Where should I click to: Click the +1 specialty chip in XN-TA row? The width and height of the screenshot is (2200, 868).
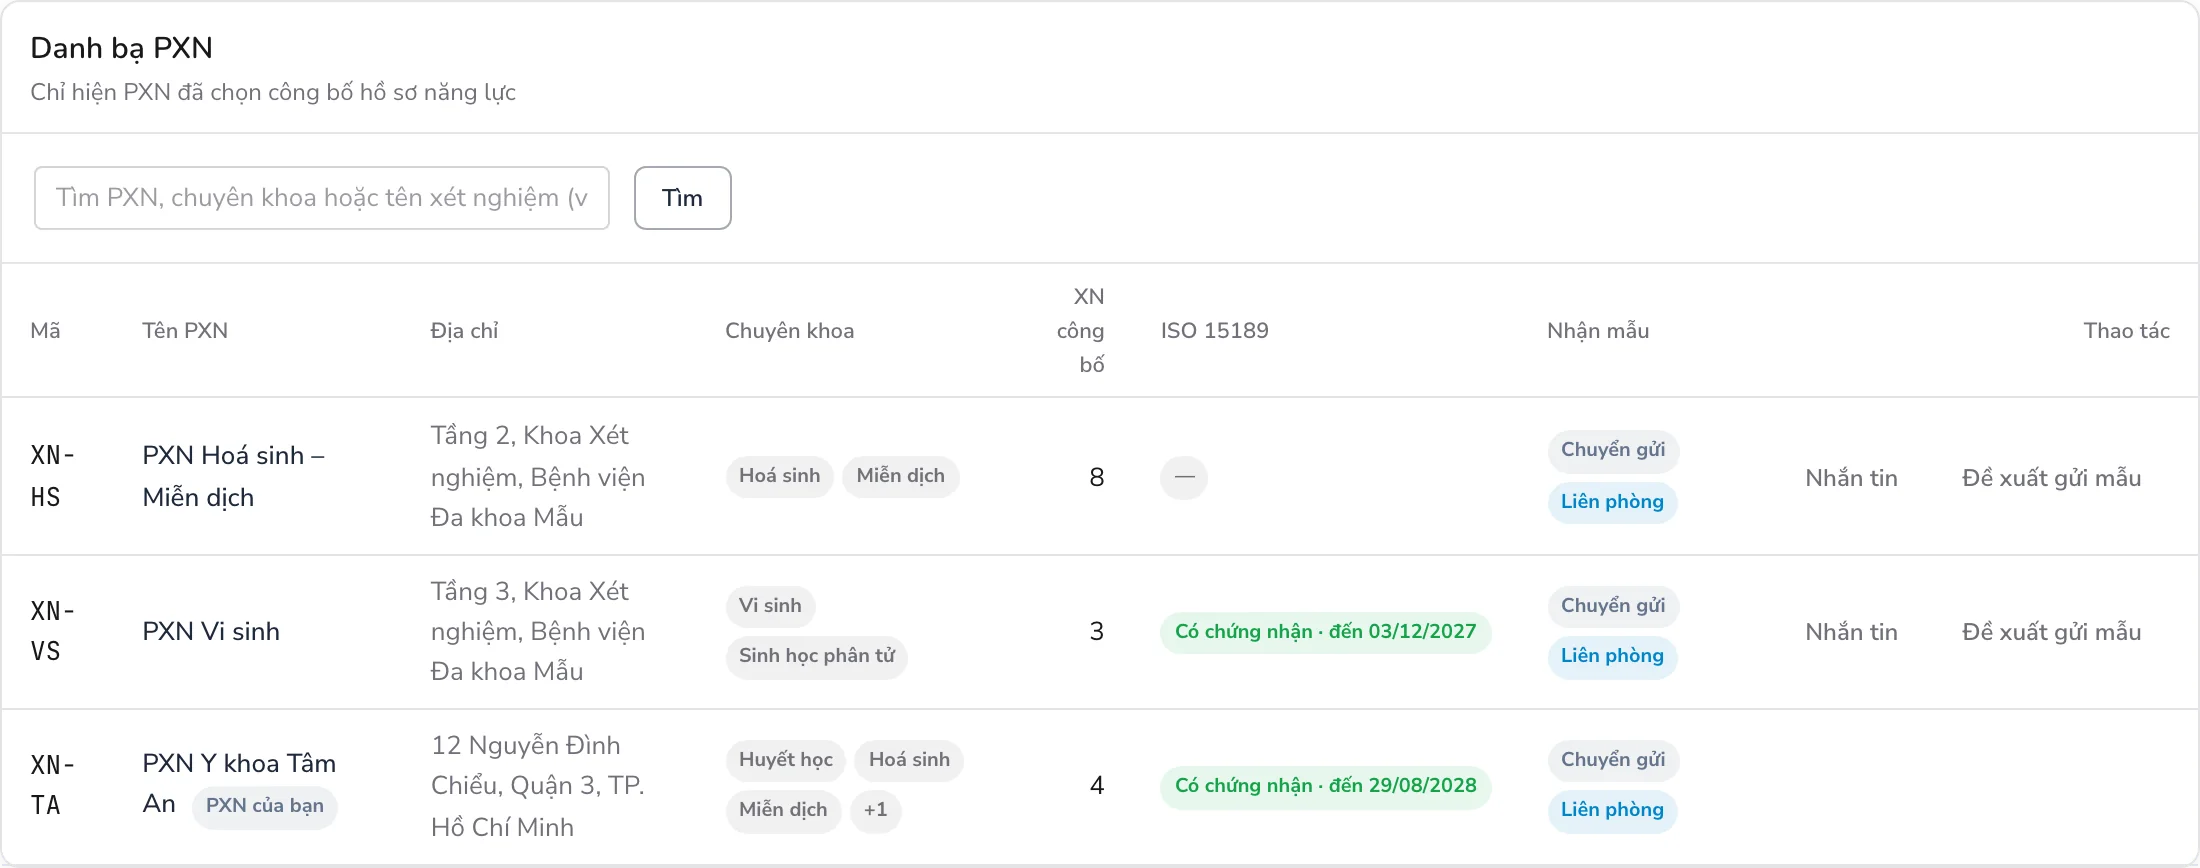point(876,810)
